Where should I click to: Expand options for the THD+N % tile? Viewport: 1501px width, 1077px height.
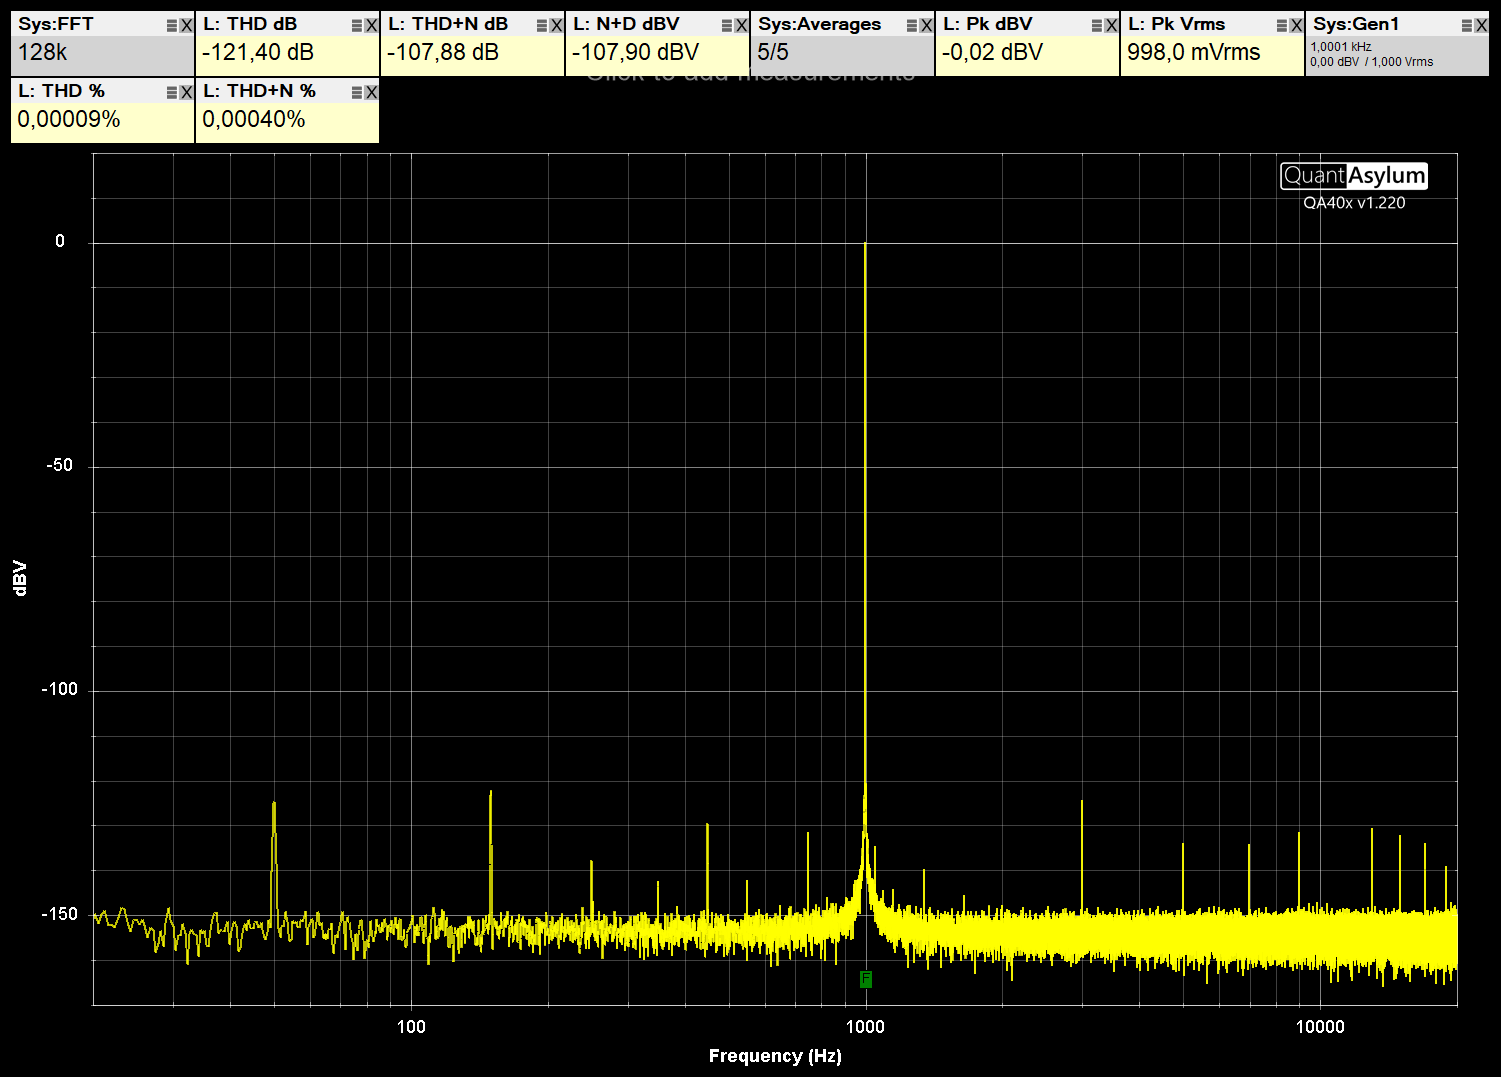tap(357, 93)
